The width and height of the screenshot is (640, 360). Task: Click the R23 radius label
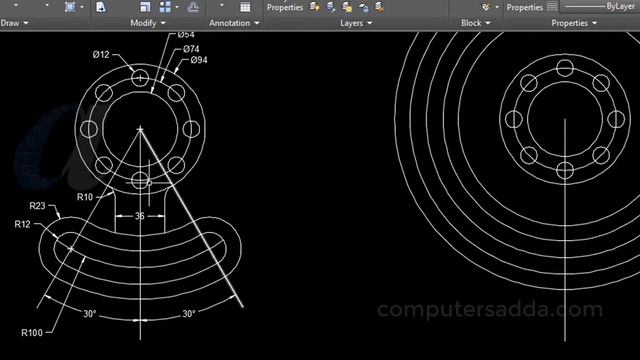tap(37, 206)
